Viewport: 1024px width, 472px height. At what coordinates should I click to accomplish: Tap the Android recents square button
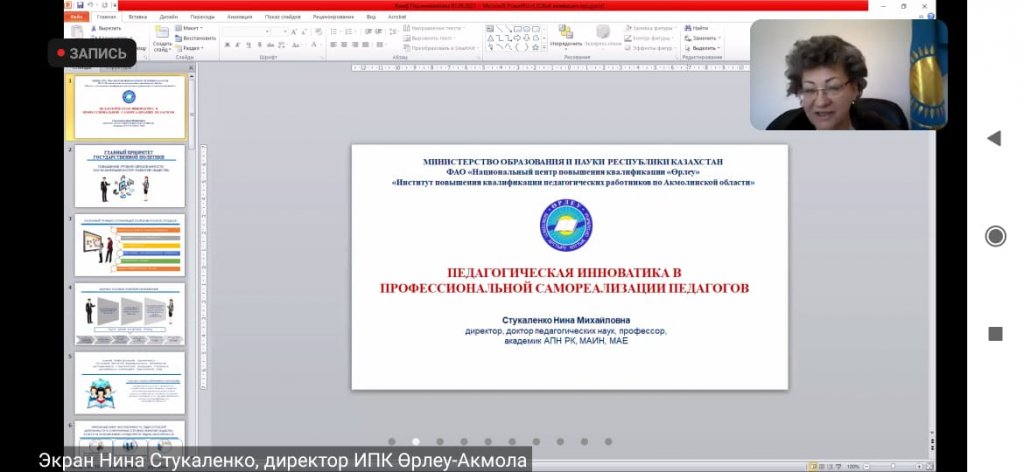pos(995,334)
